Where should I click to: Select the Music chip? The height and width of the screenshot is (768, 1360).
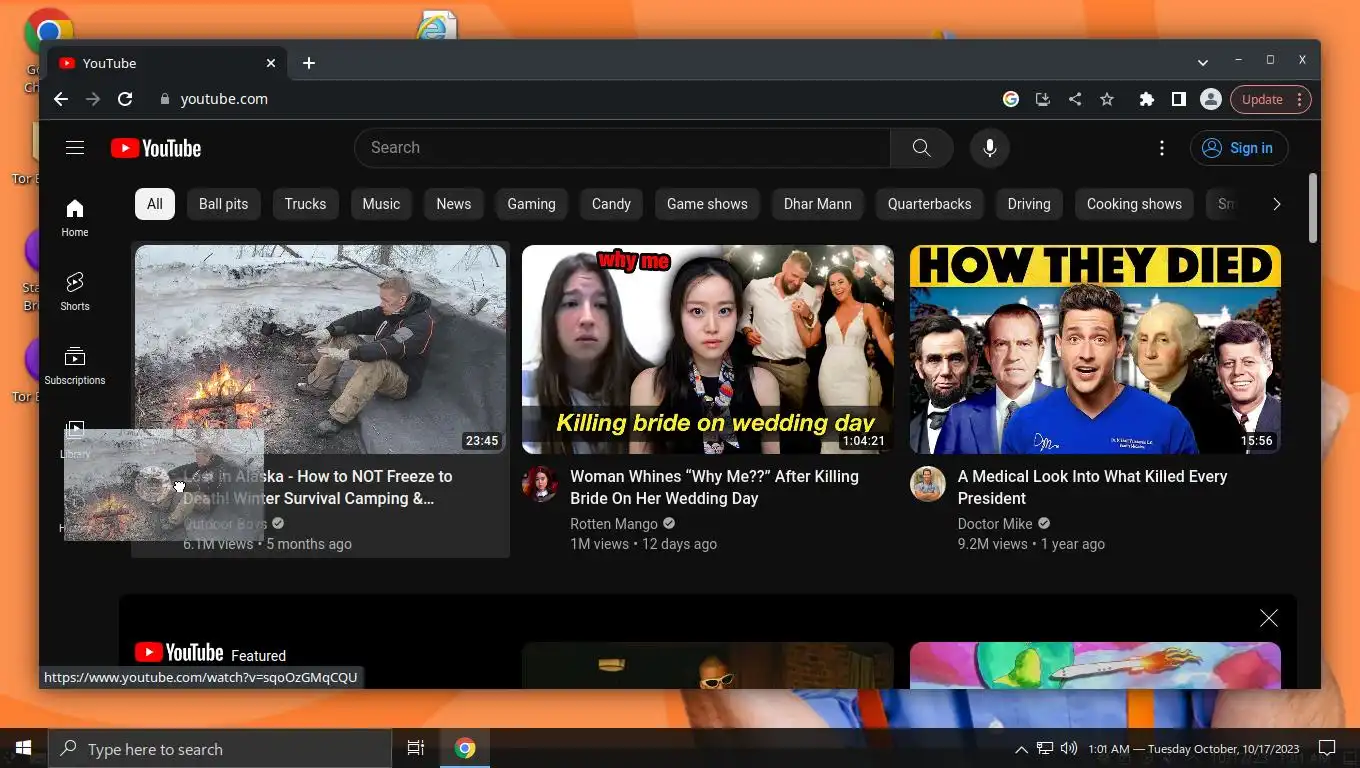pos(381,204)
